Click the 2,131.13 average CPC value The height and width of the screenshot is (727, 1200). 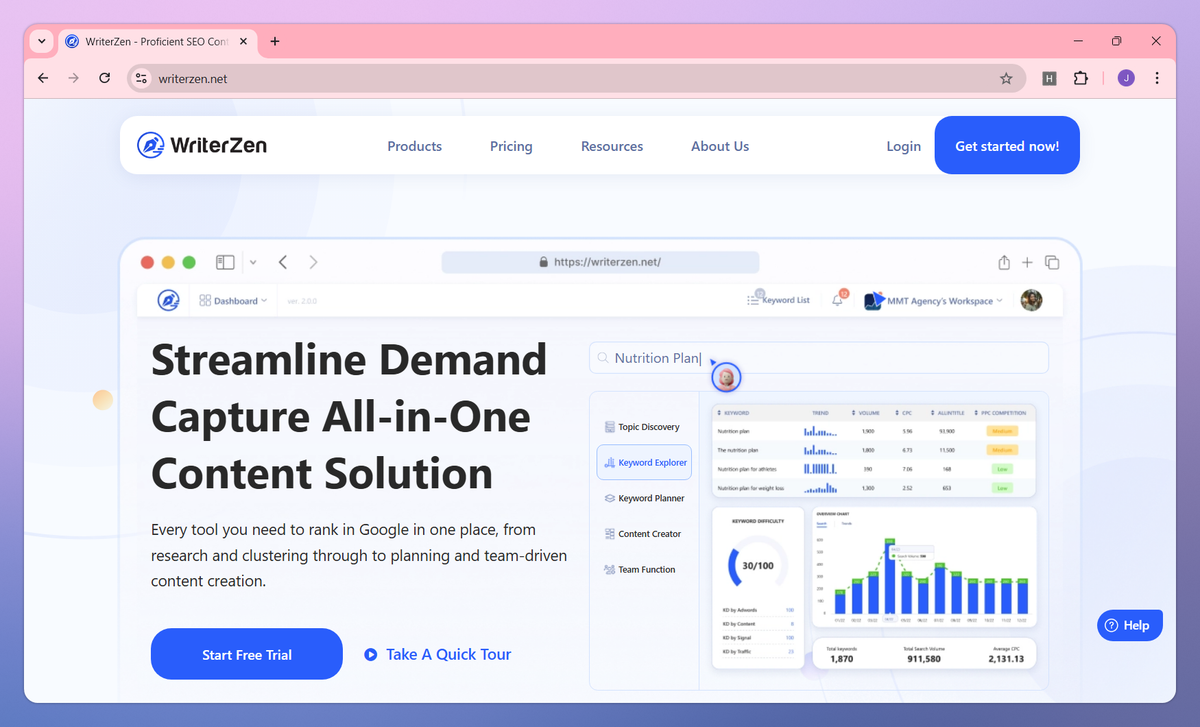tap(1007, 660)
